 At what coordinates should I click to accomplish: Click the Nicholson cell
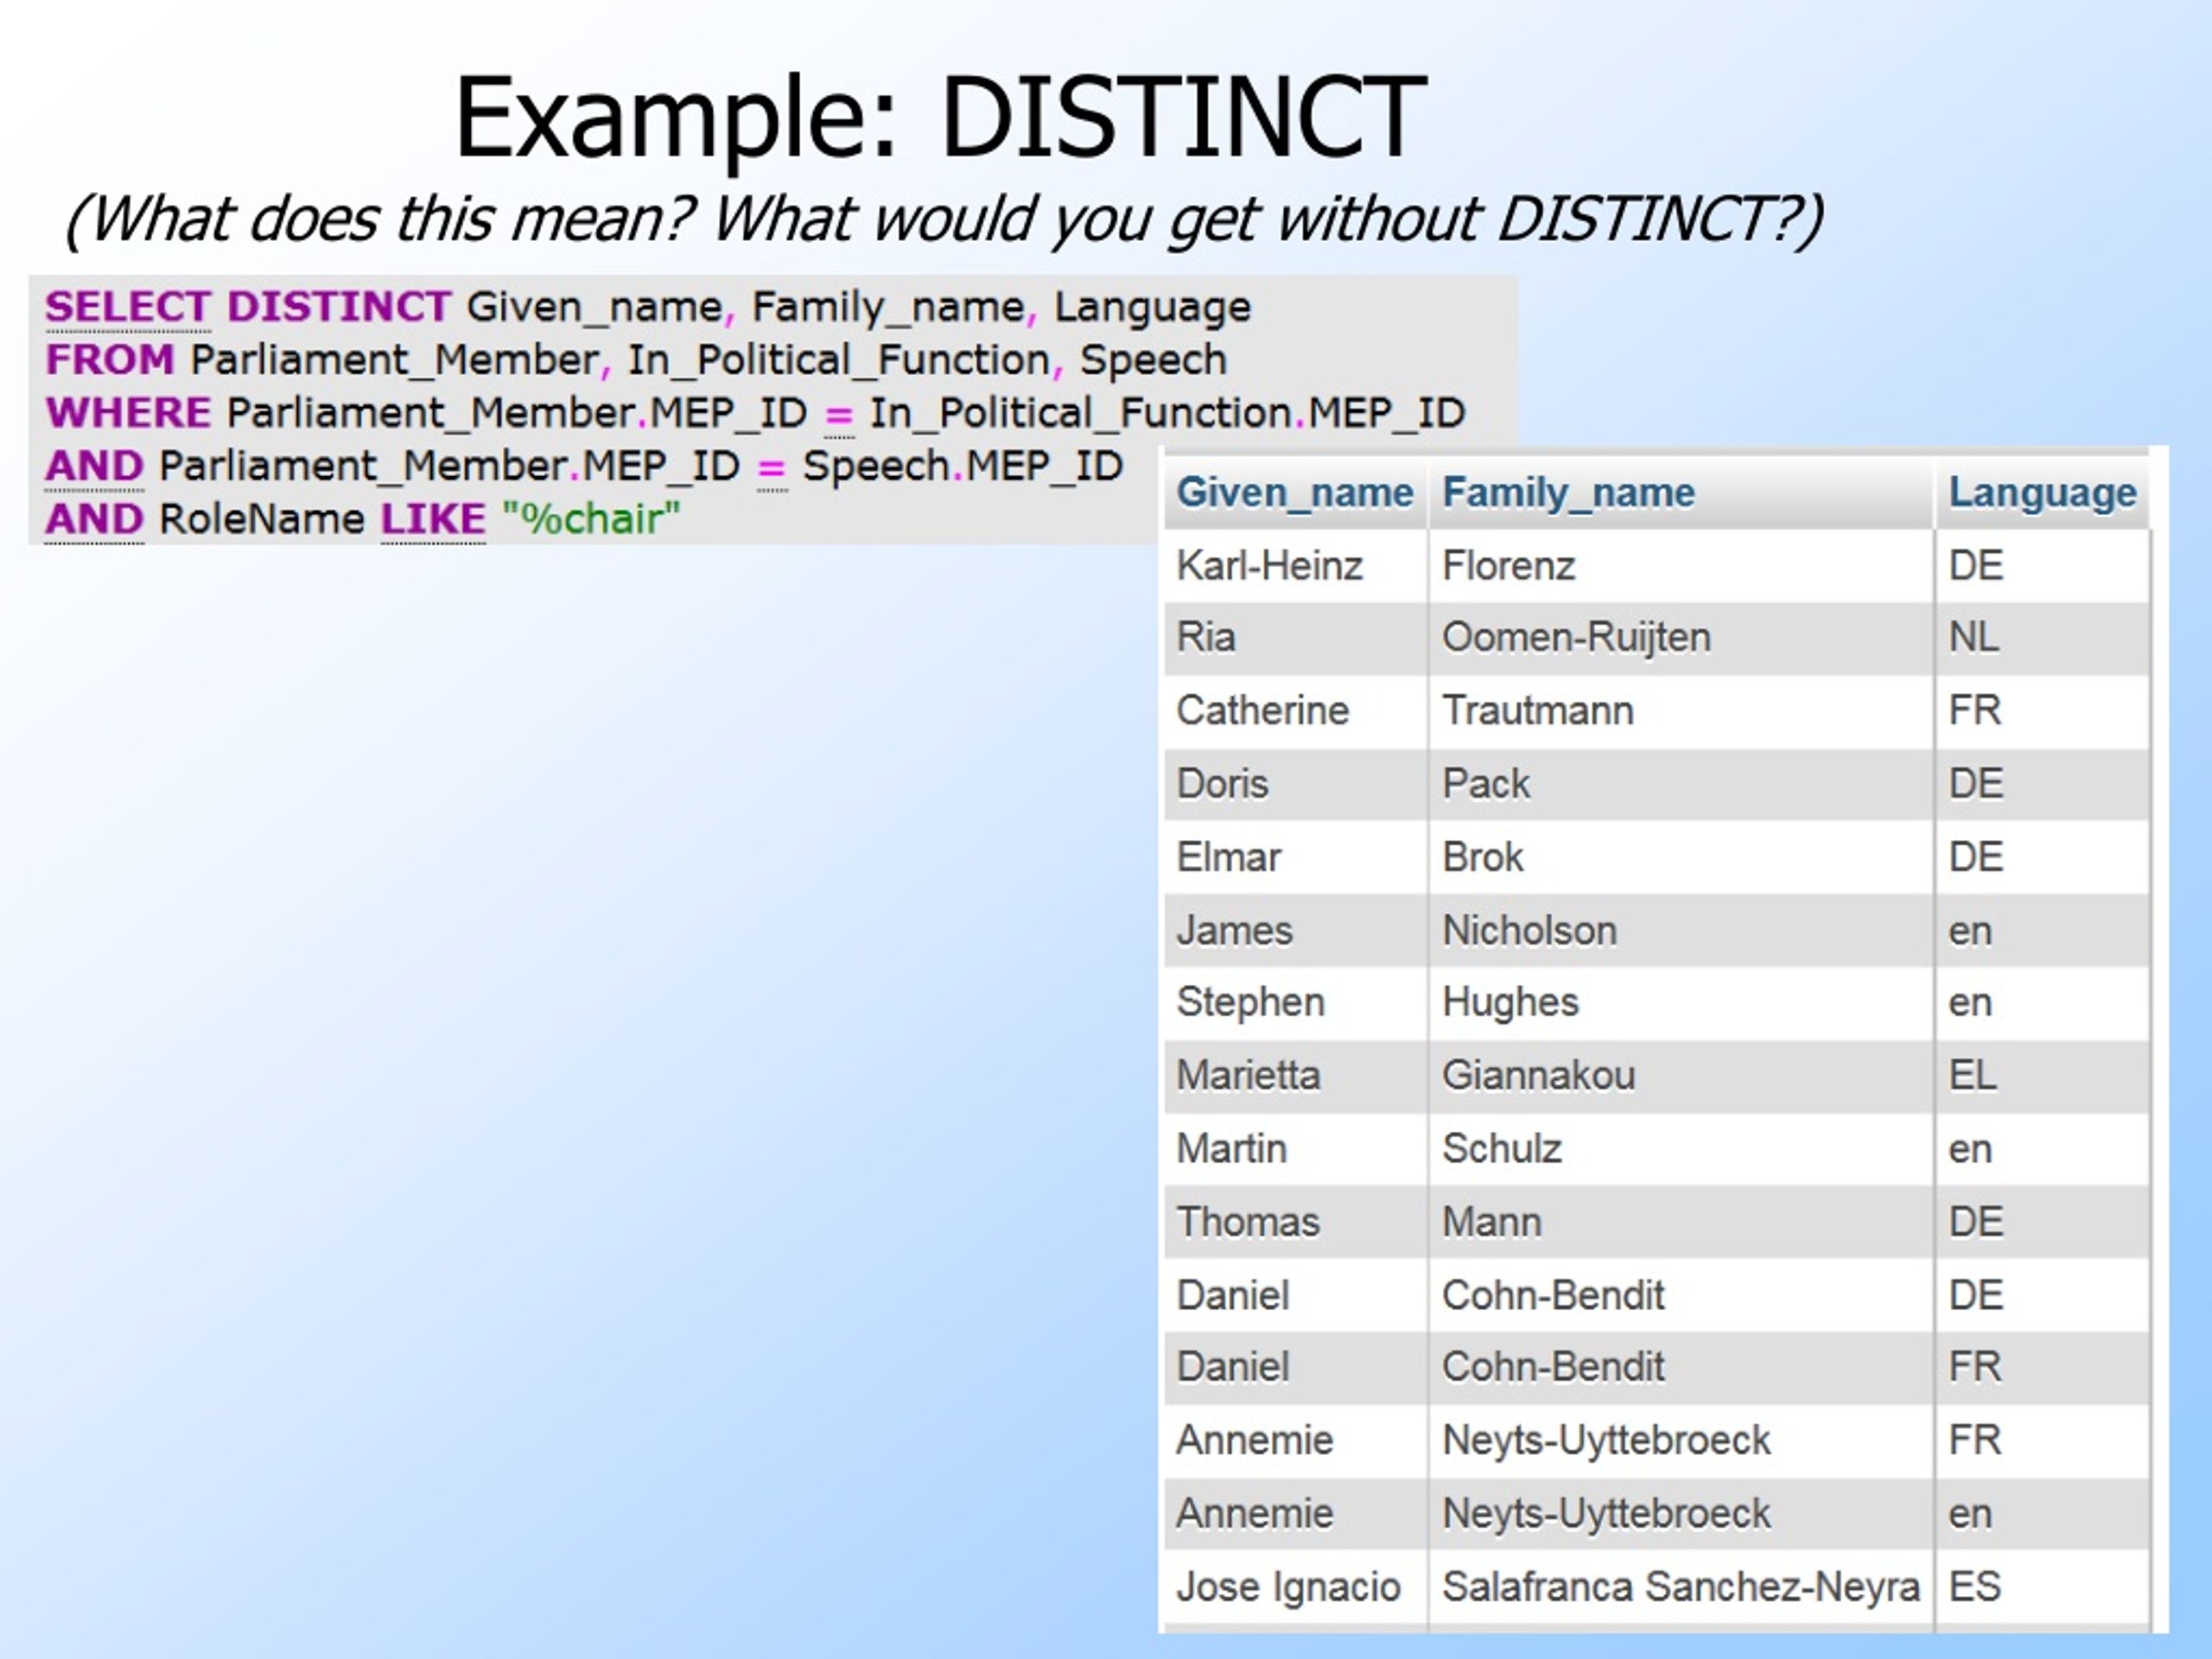point(1680,931)
